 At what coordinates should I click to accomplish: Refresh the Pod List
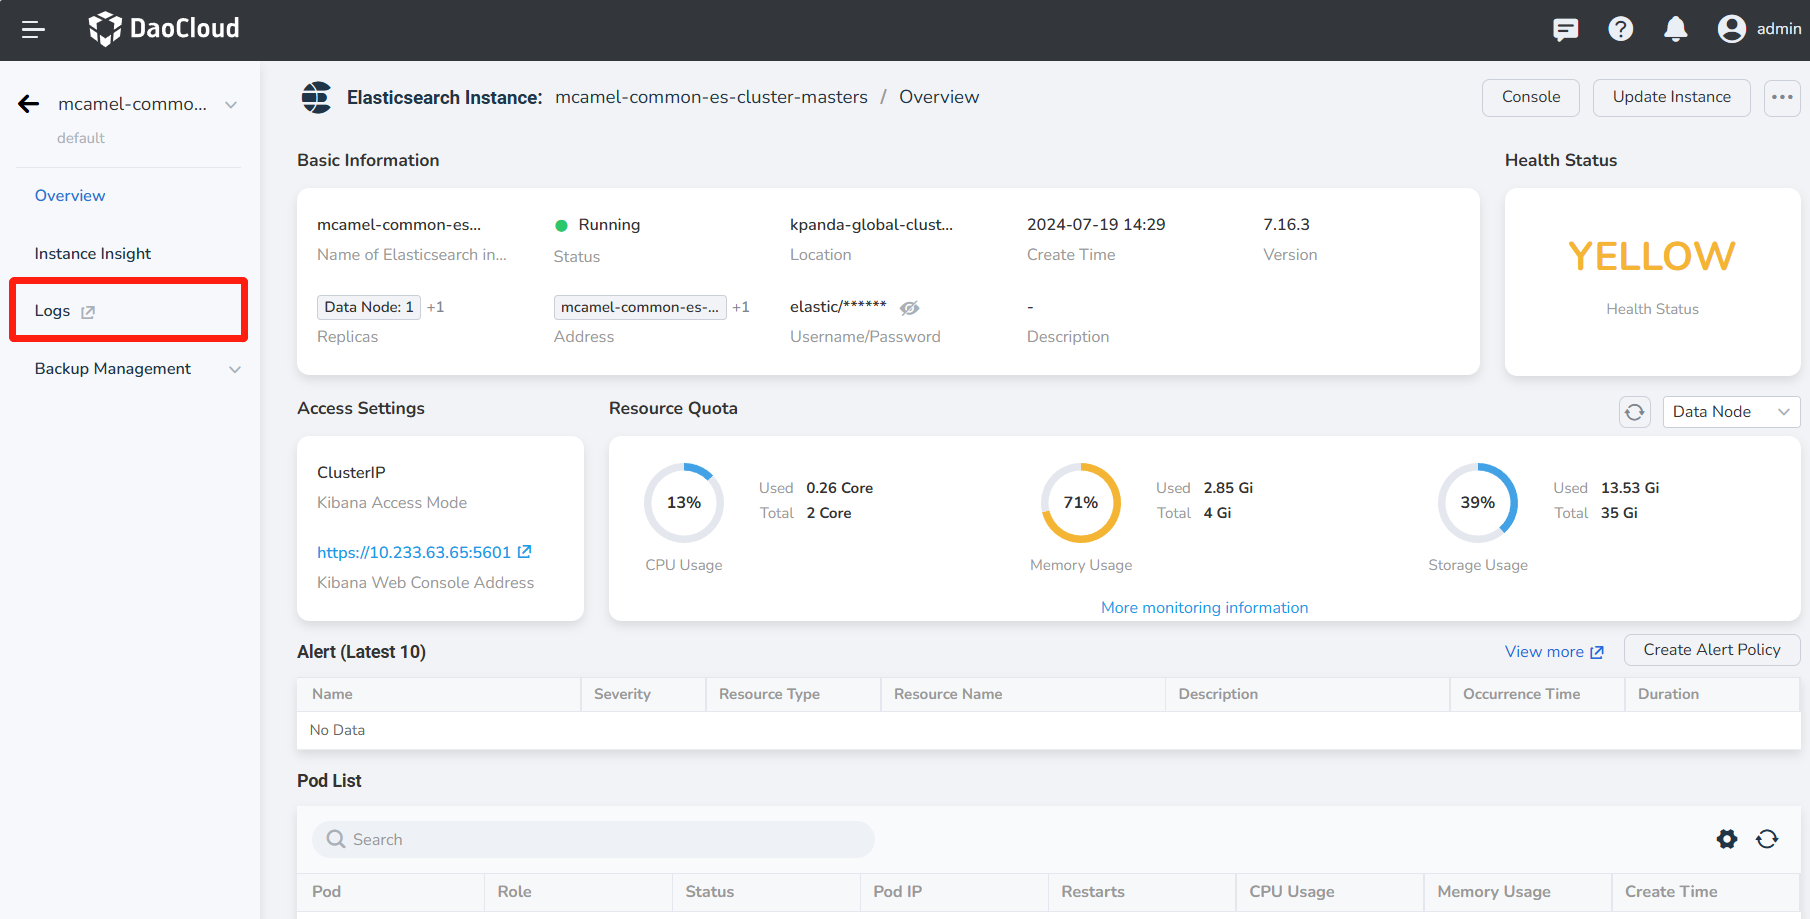tap(1767, 839)
